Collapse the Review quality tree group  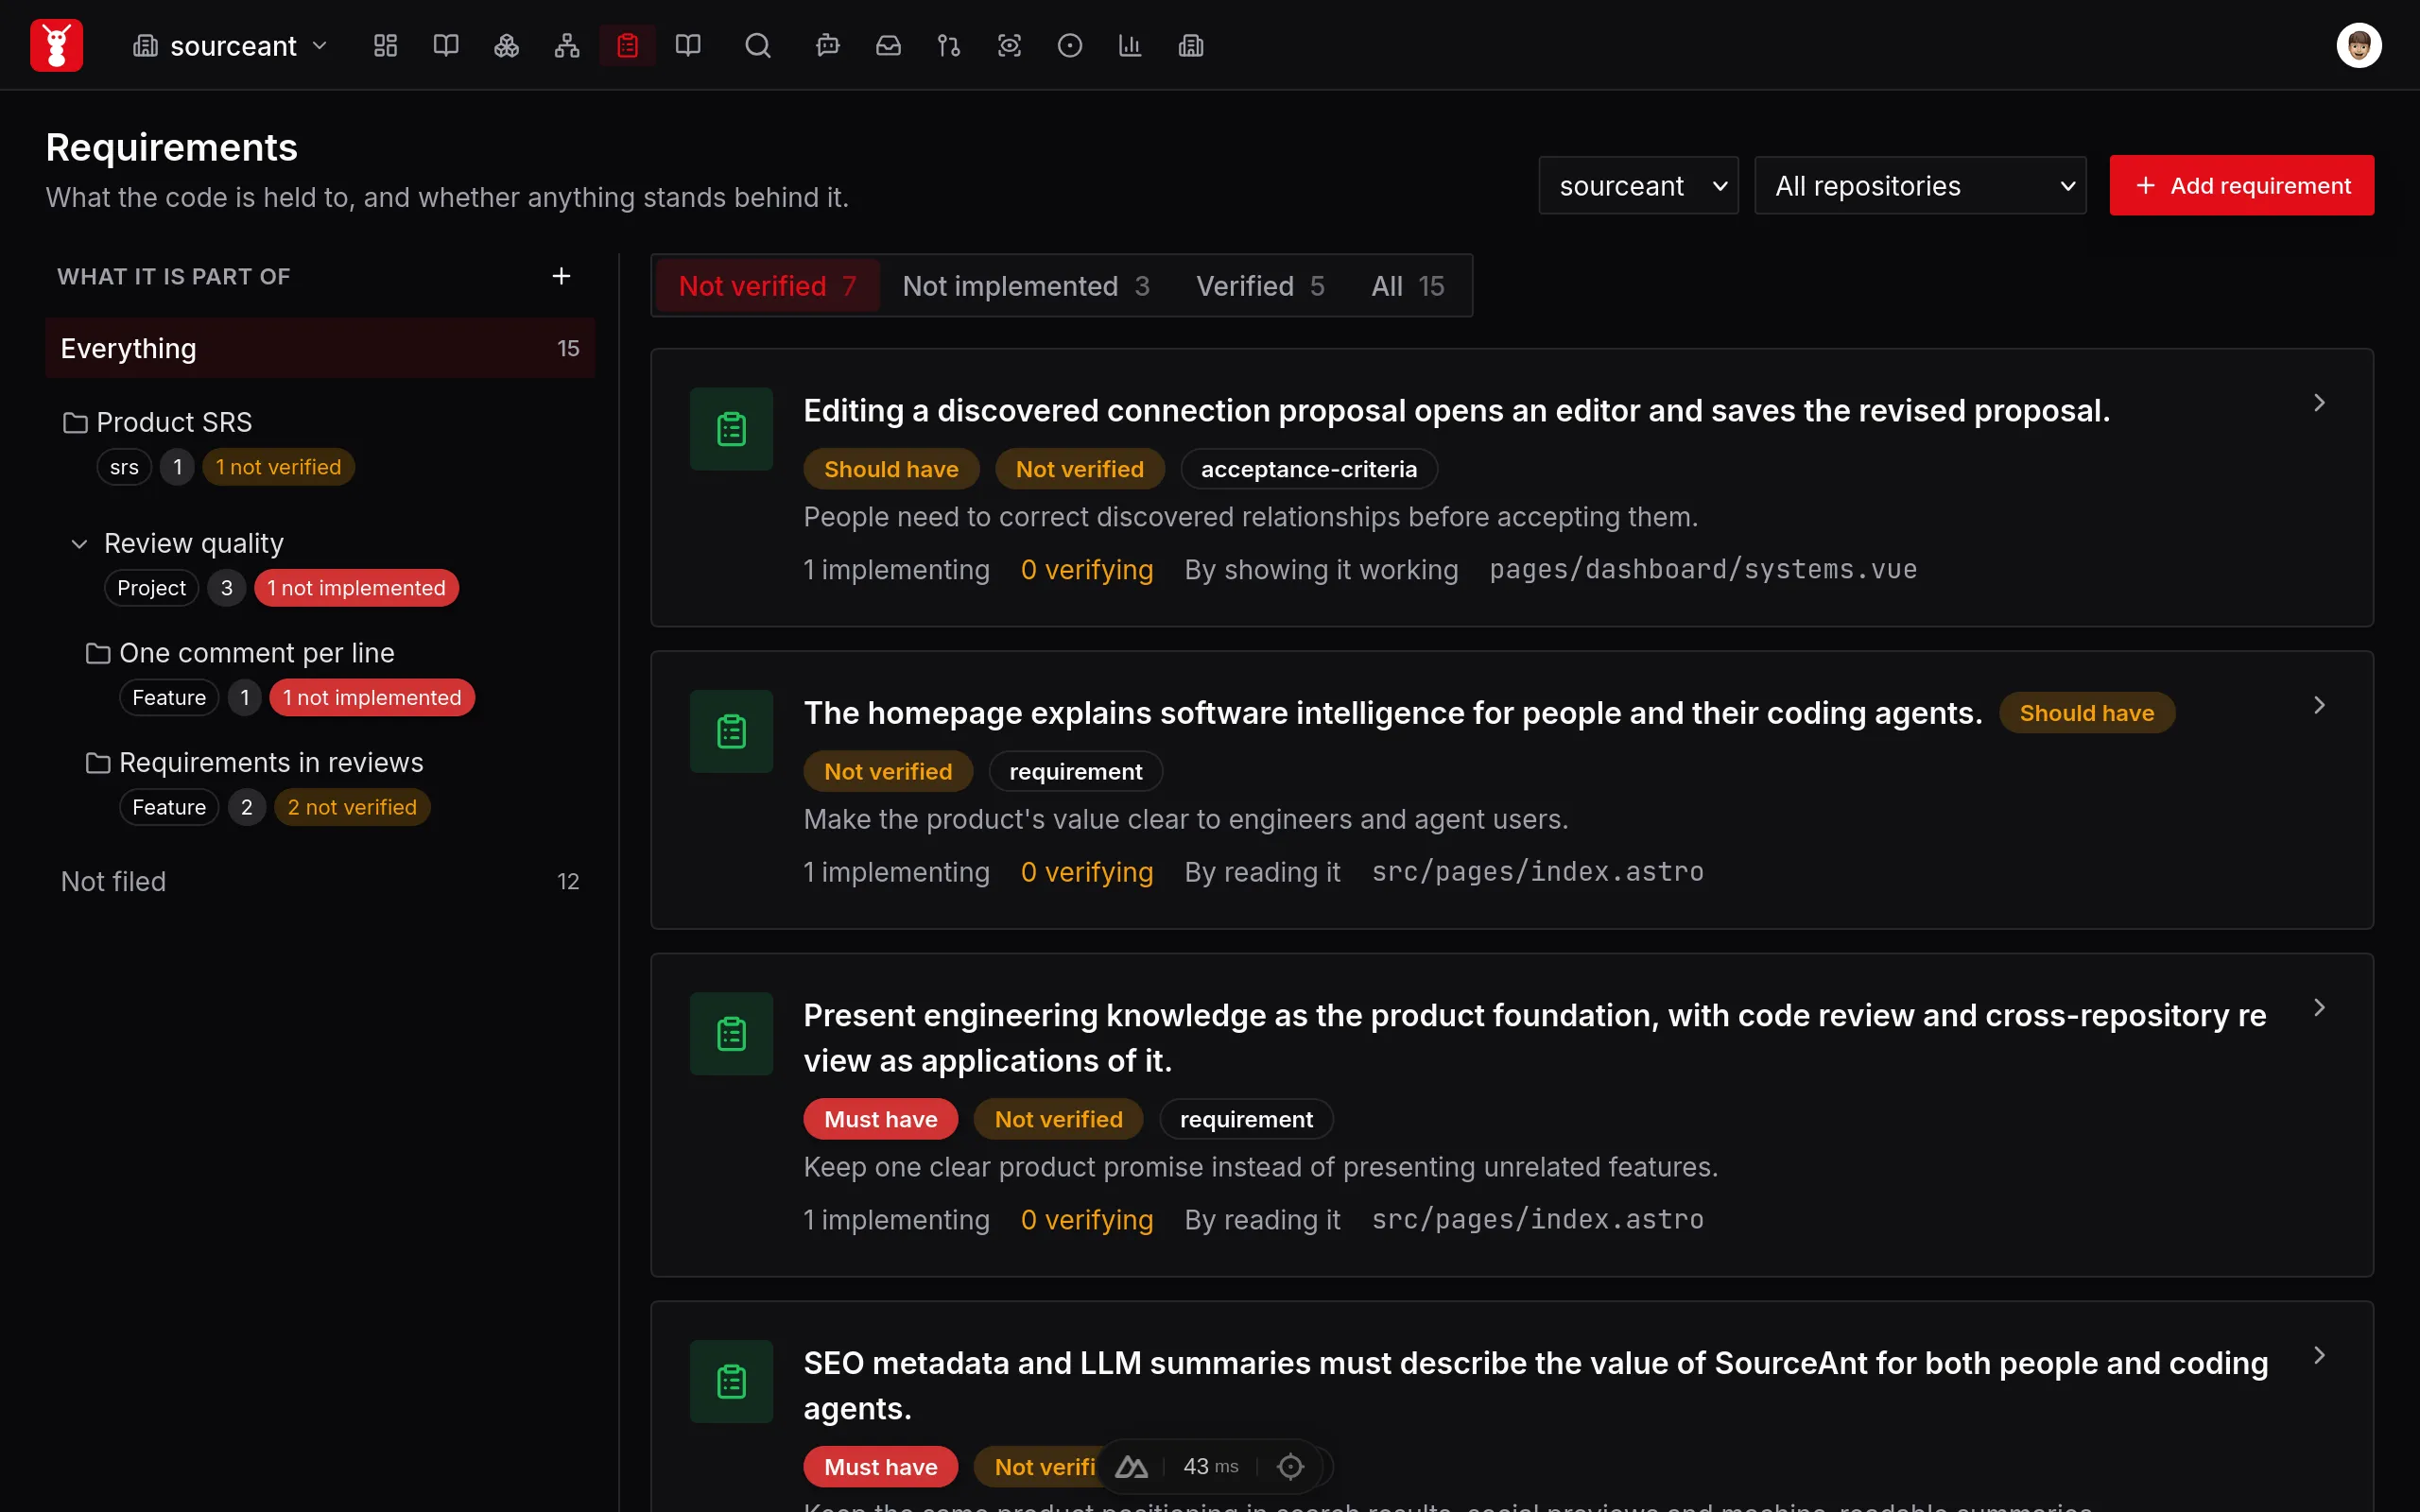79,543
